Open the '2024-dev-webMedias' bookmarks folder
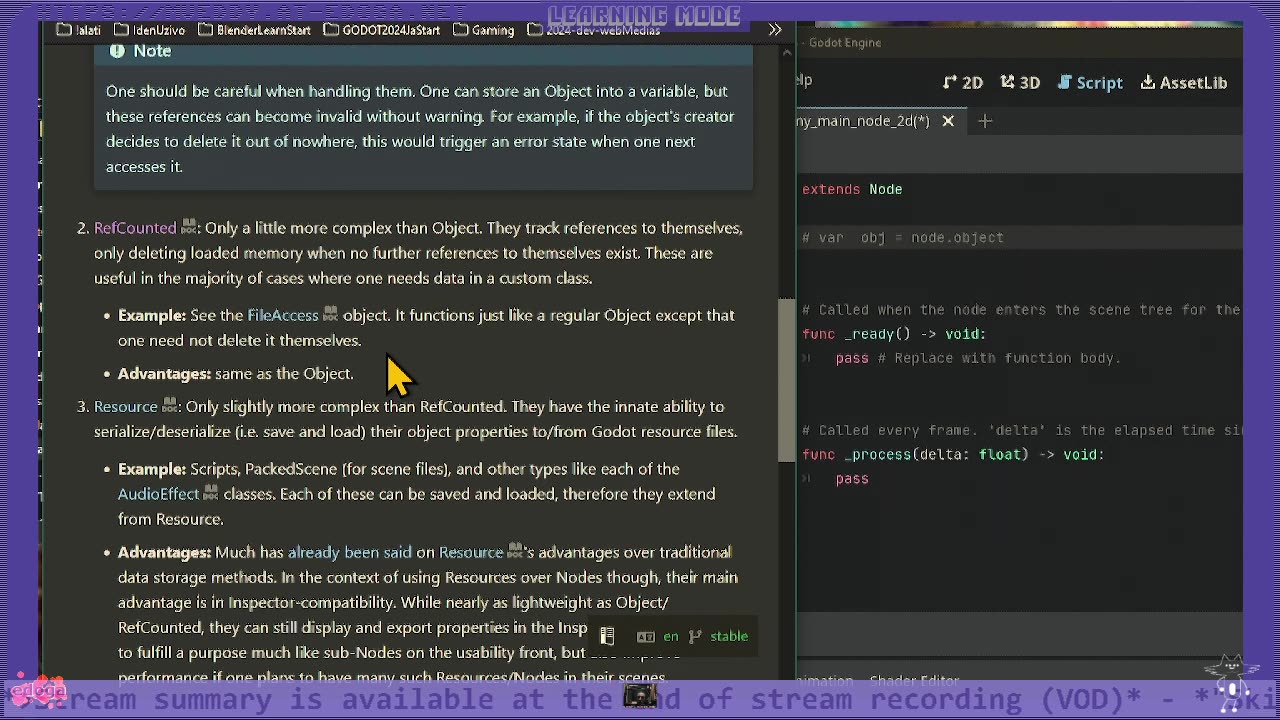 593,30
